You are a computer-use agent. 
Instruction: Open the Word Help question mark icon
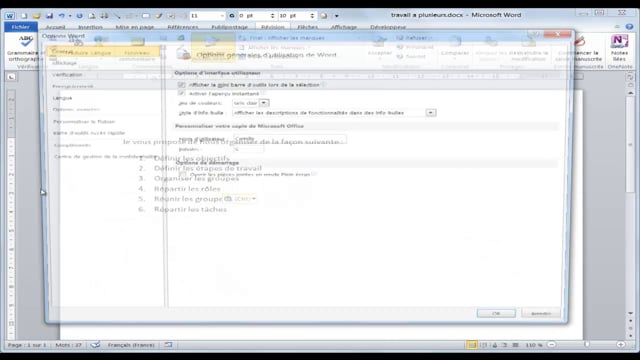(x=629, y=27)
